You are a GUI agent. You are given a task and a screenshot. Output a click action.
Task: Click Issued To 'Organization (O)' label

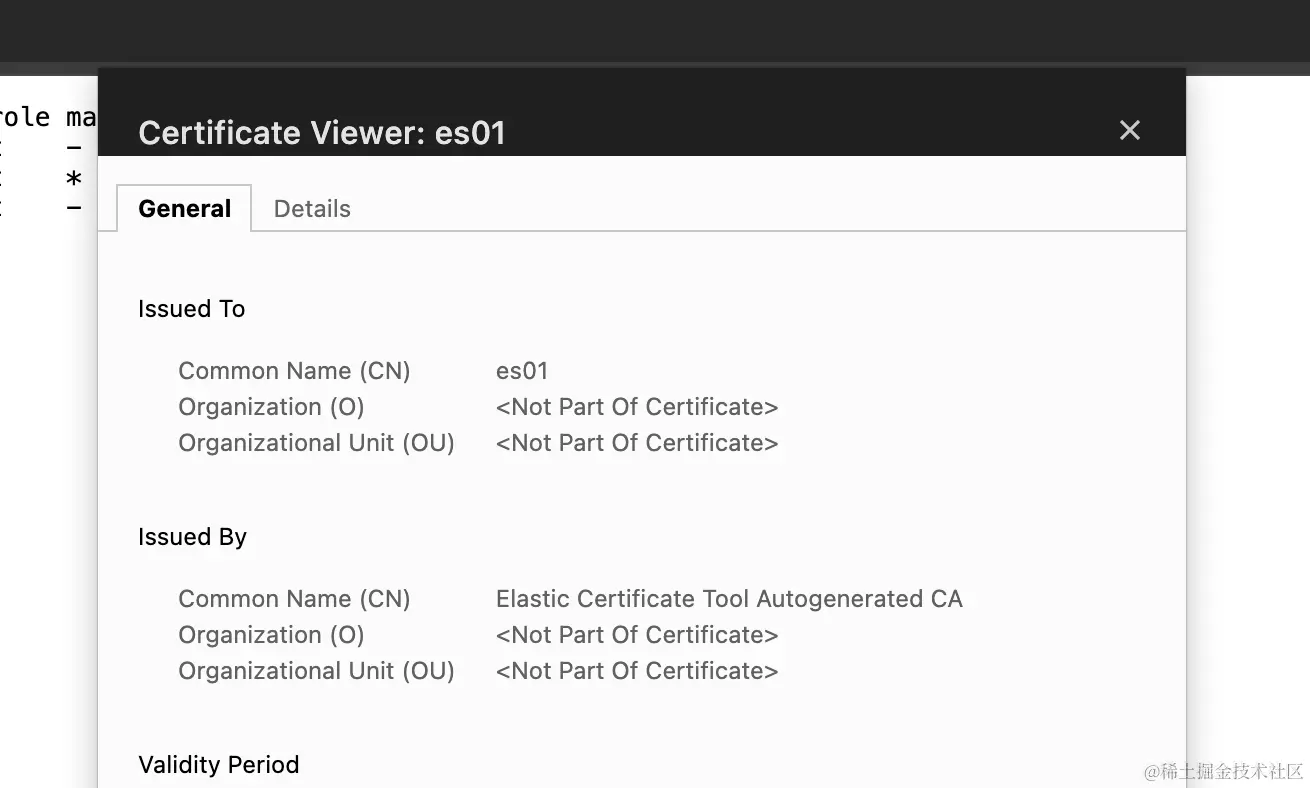271,407
